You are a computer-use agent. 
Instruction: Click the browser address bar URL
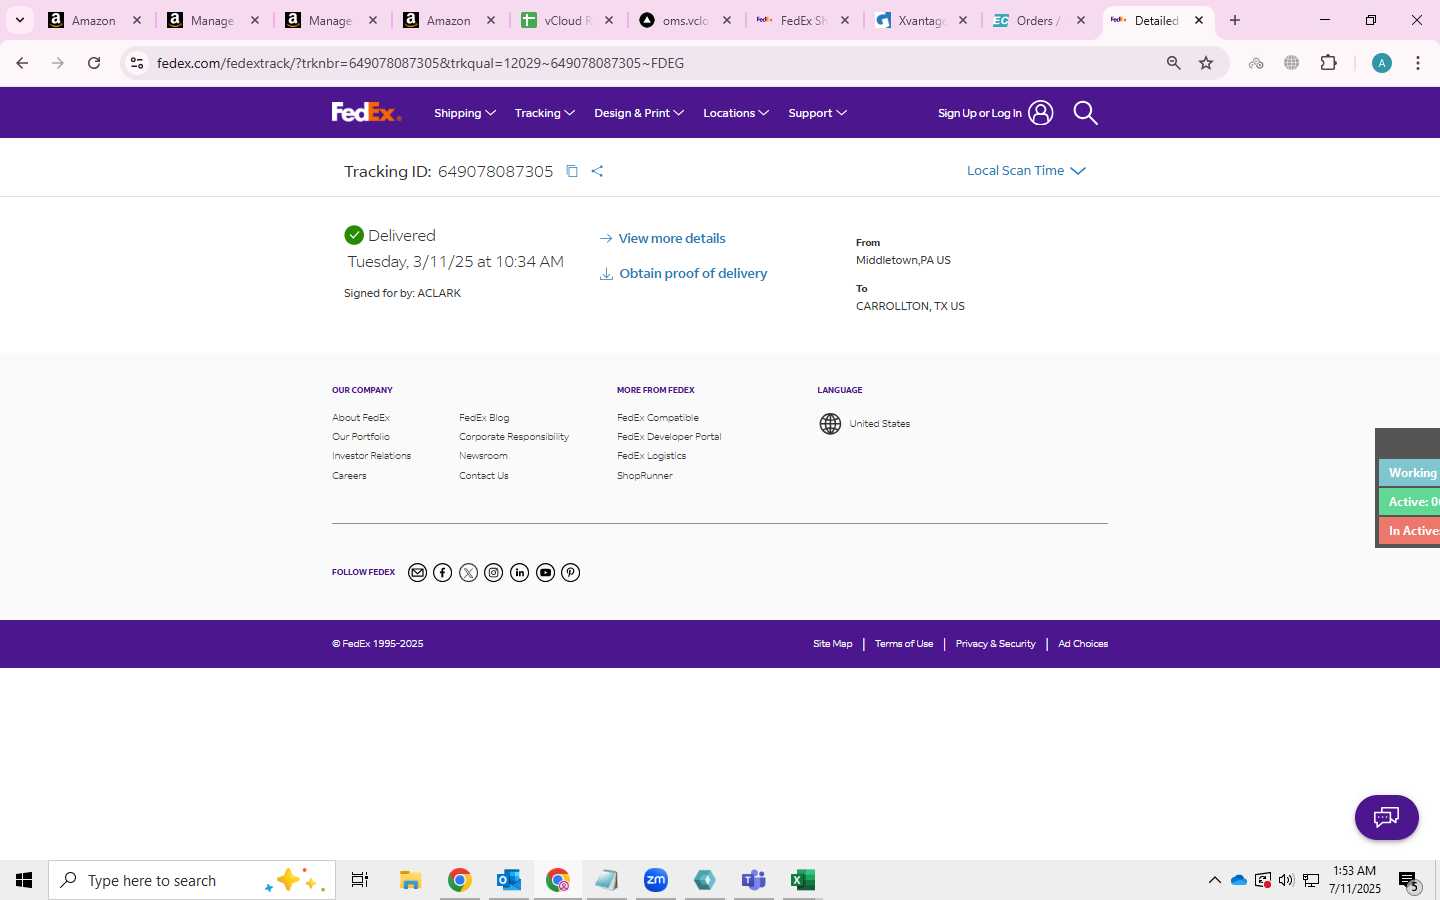pyautogui.click(x=420, y=63)
